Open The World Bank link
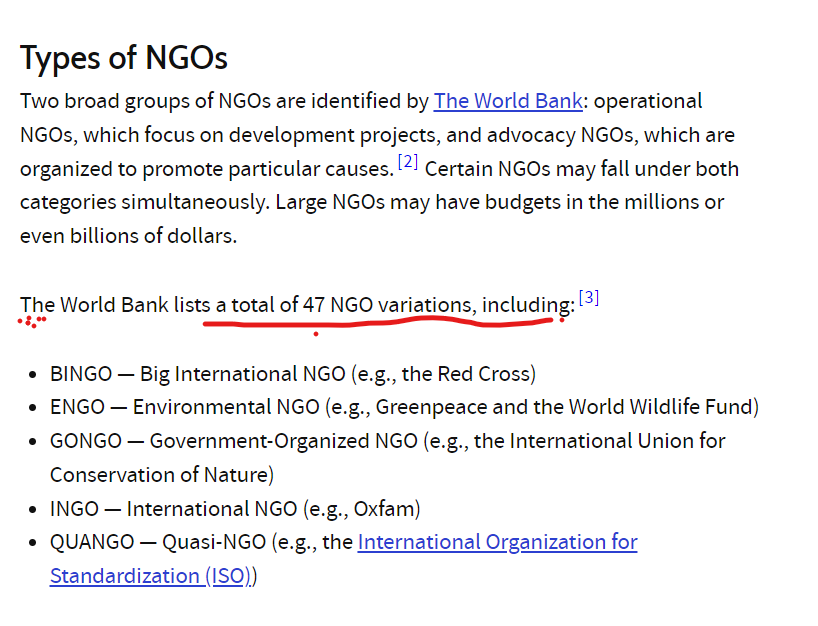818x626 pixels. click(x=508, y=101)
